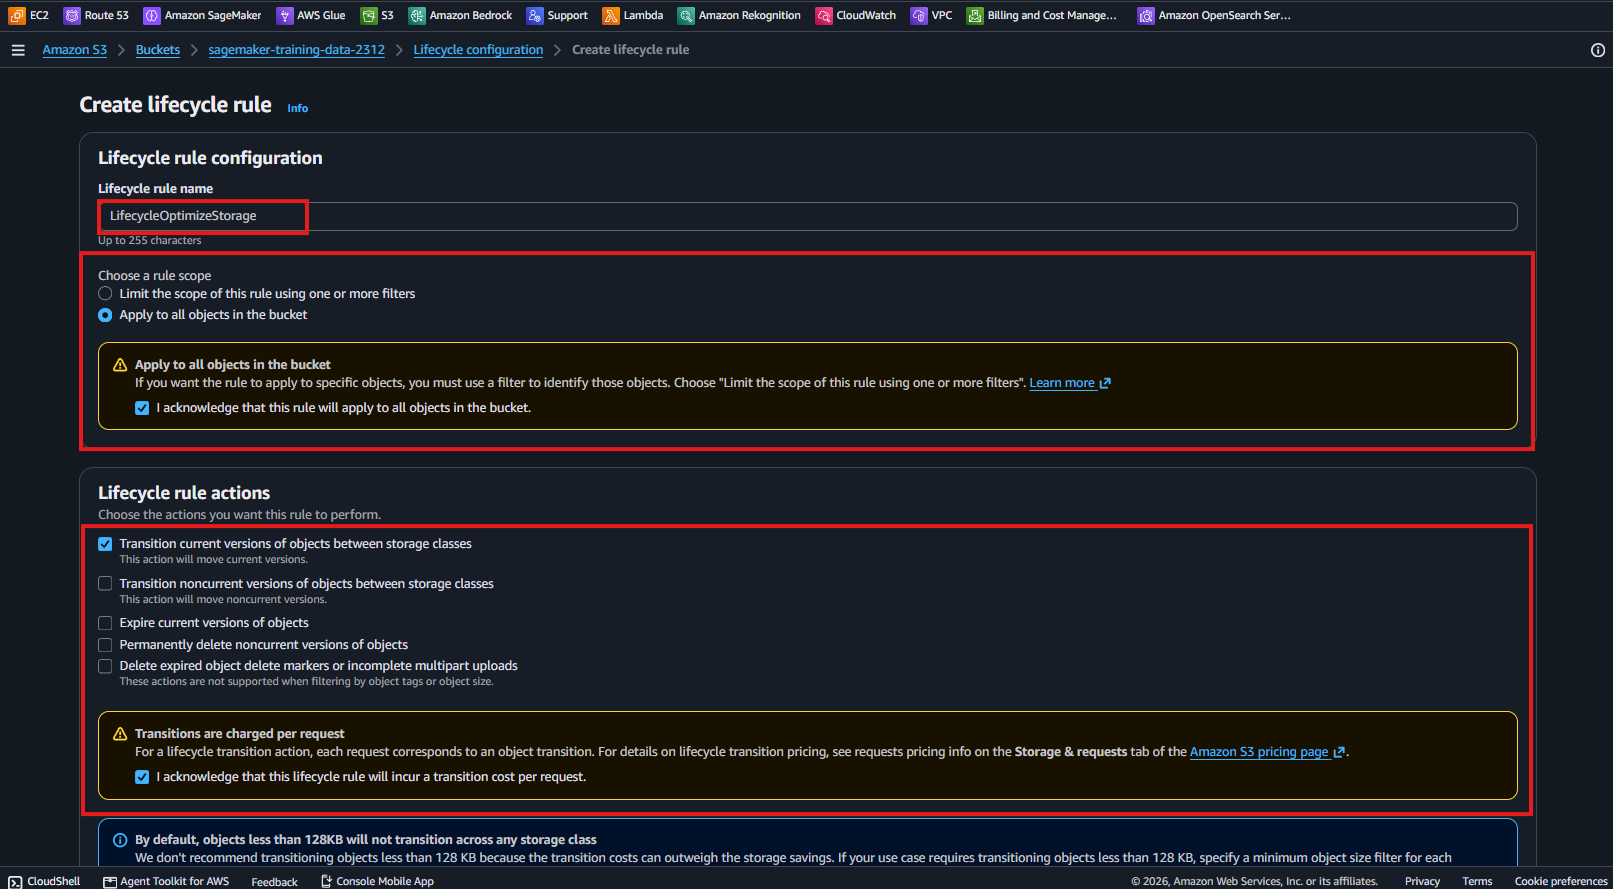Open the Lambda shortcut icon
The height and width of the screenshot is (889, 1613).
[x=611, y=15]
